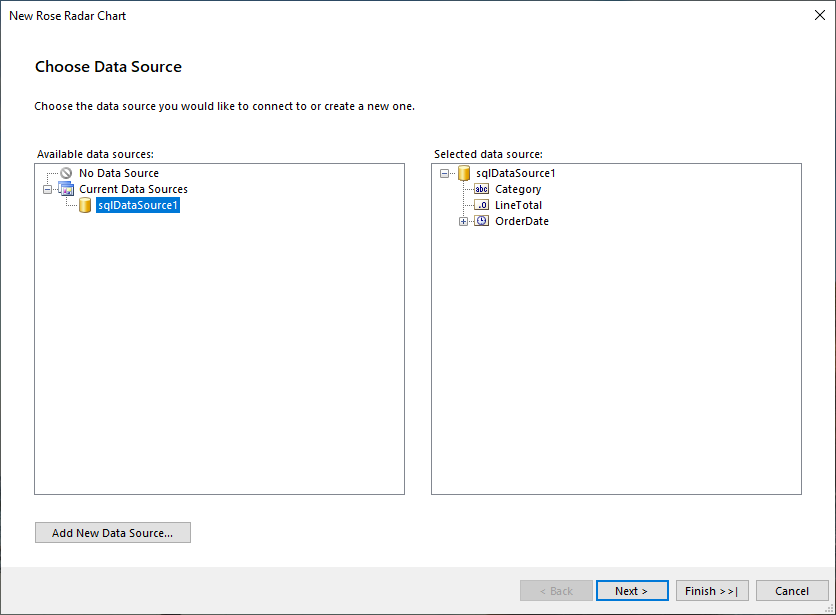Select the LineTotal field
Image resolution: width=836 pixels, height=615 pixels.
[x=518, y=205]
